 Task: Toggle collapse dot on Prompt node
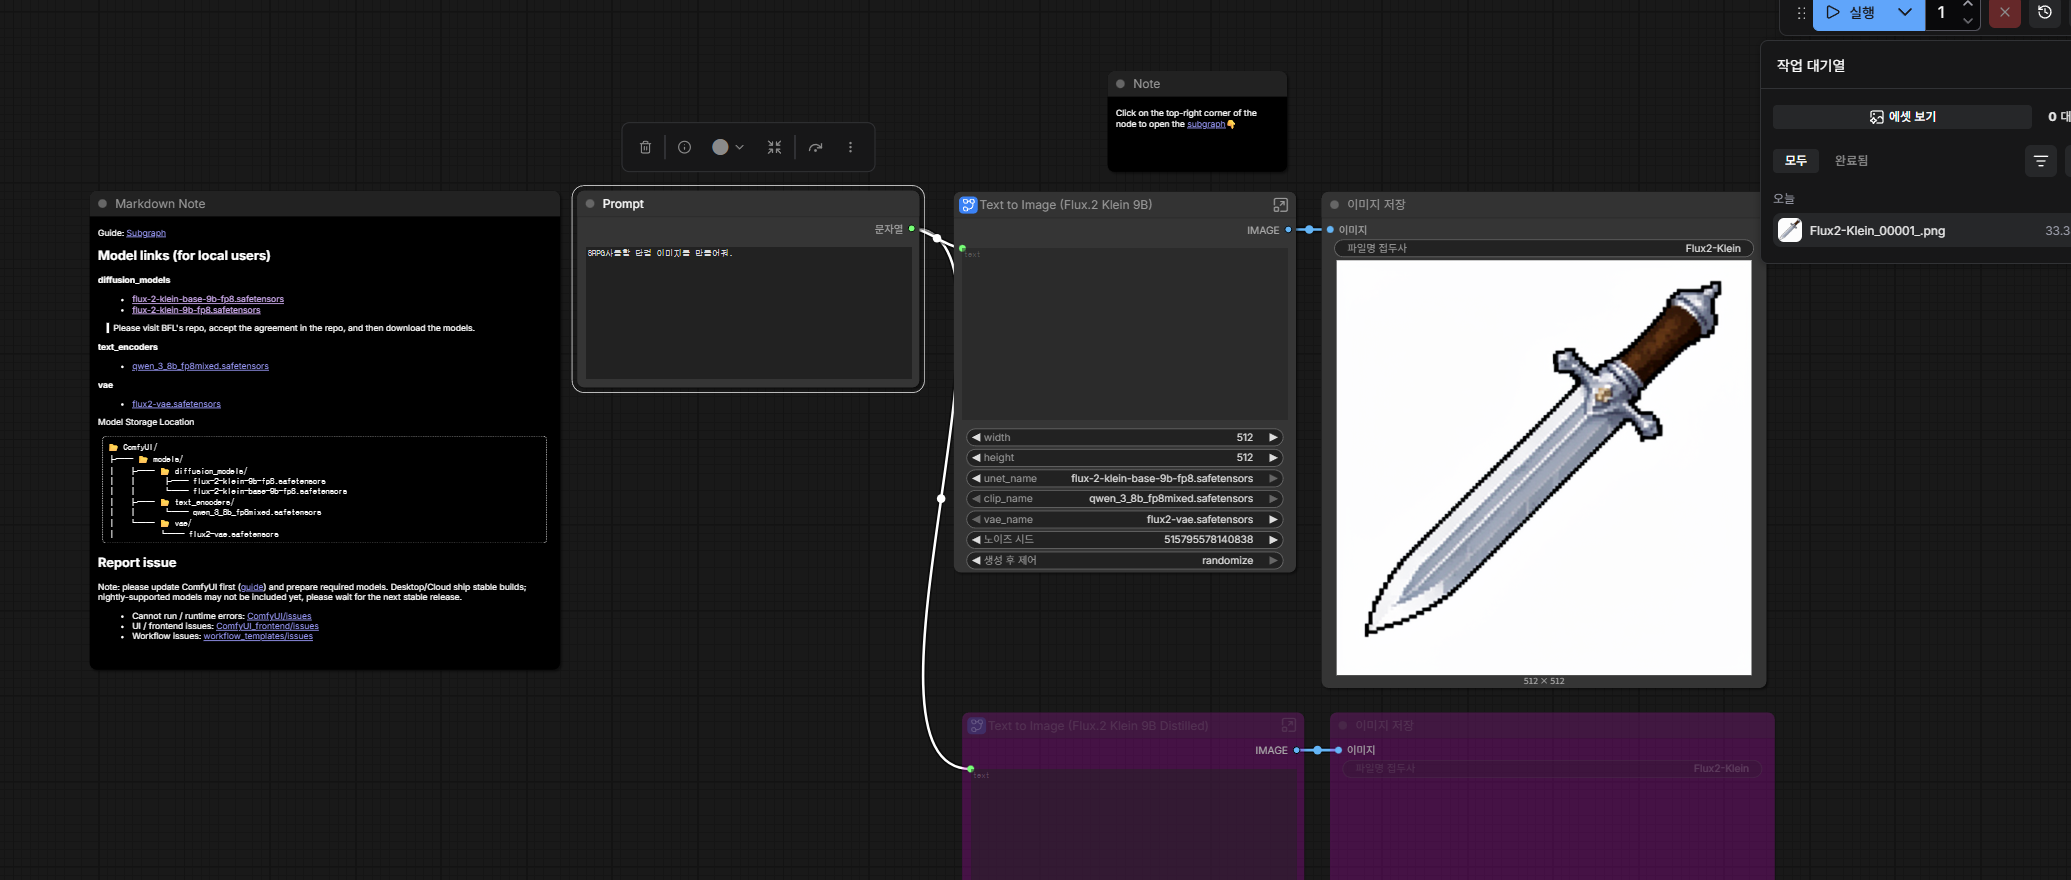590,204
